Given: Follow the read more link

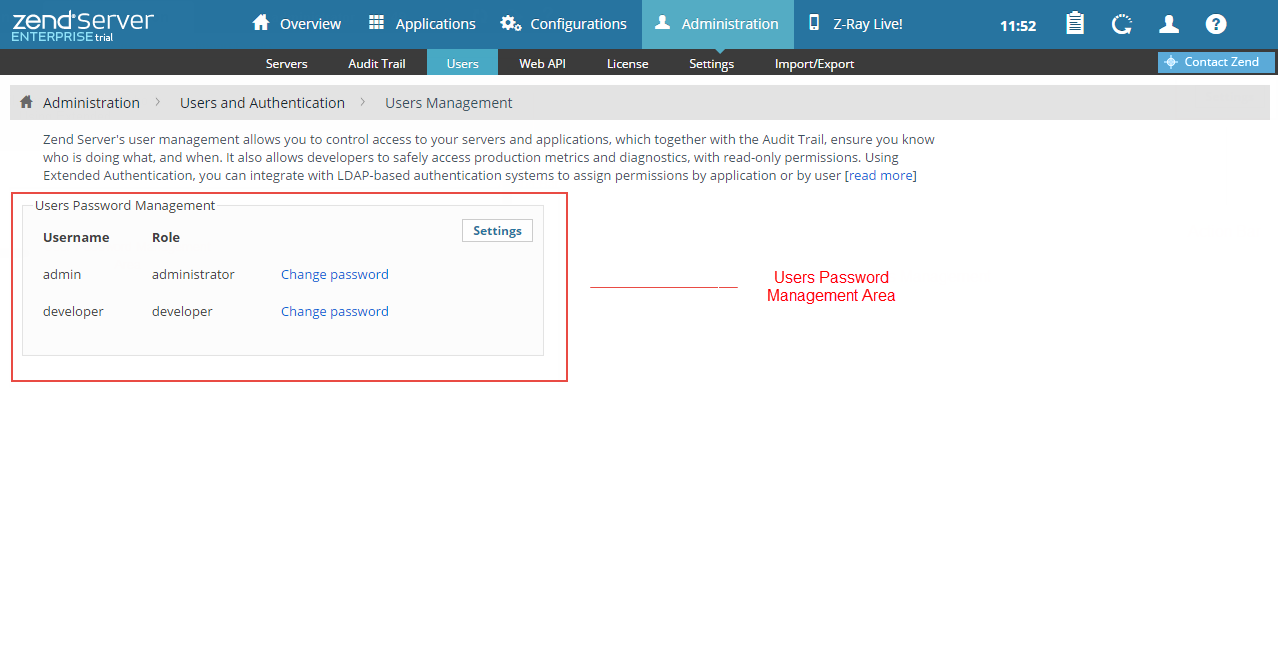Looking at the screenshot, I should (880, 176).
